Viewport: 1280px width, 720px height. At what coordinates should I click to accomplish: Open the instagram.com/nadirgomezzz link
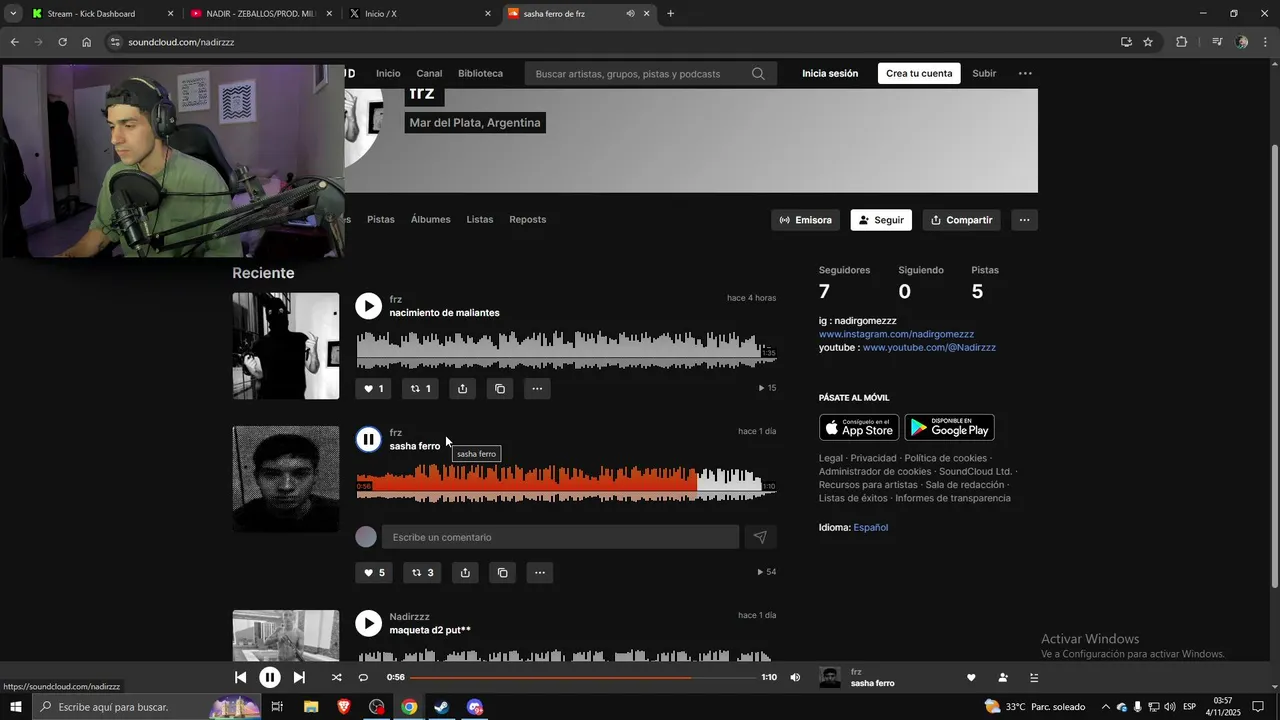pyautogui.click(x=896, y=334)
